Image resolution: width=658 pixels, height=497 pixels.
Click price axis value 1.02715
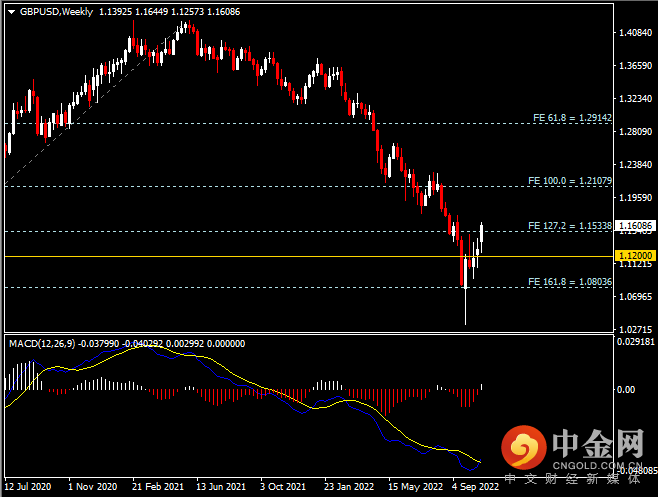pyautogui.click(x=636, y=330)
